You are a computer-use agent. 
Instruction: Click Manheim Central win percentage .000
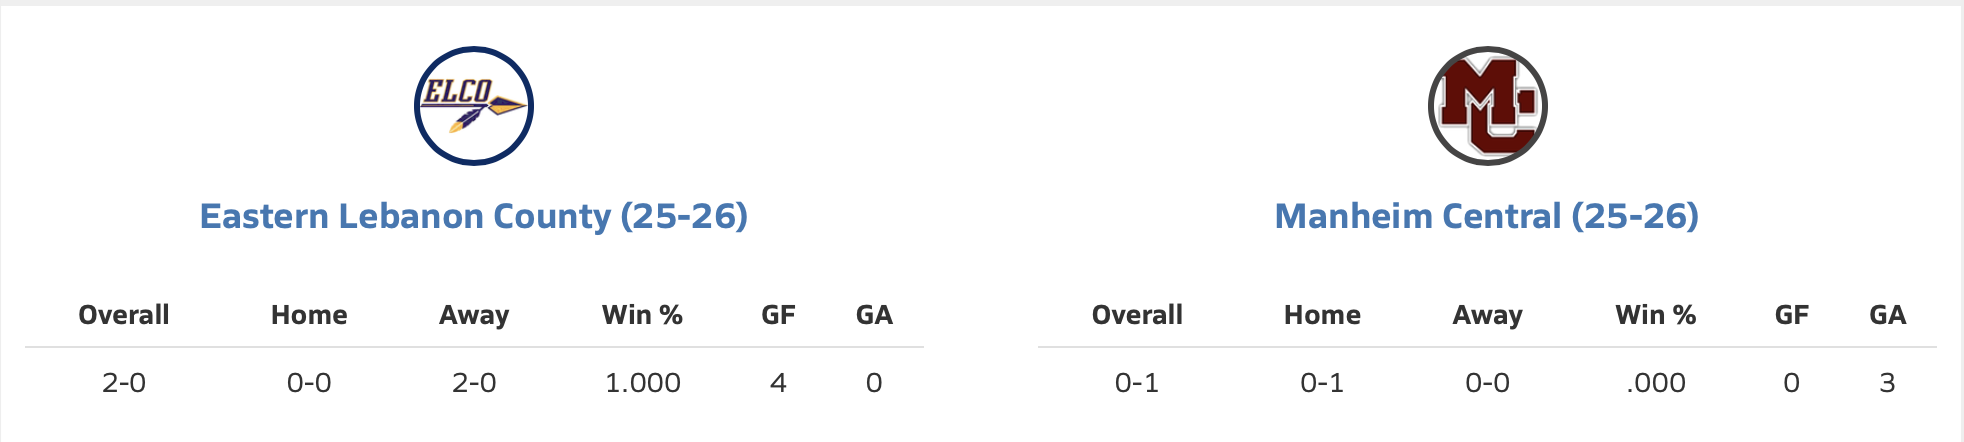pyautogui.click(x=1655, y=383)
